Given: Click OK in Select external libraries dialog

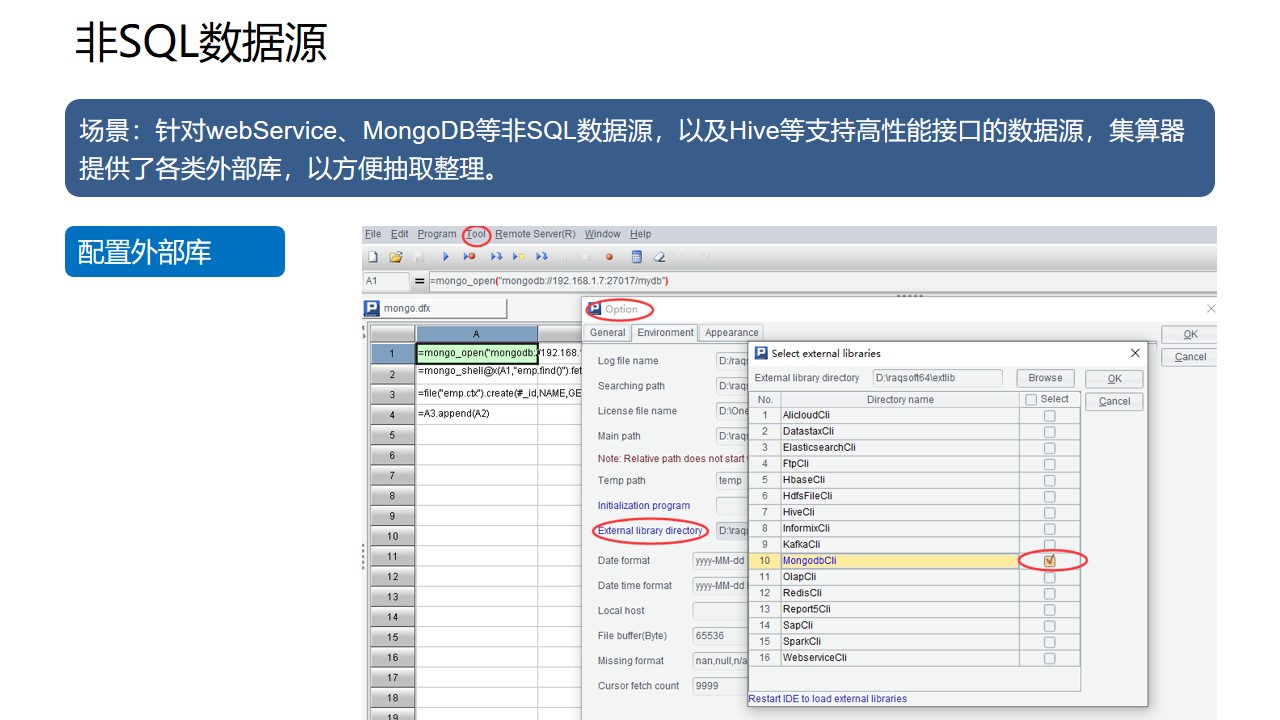Looking at the screenshot, I should [1114, 379].
